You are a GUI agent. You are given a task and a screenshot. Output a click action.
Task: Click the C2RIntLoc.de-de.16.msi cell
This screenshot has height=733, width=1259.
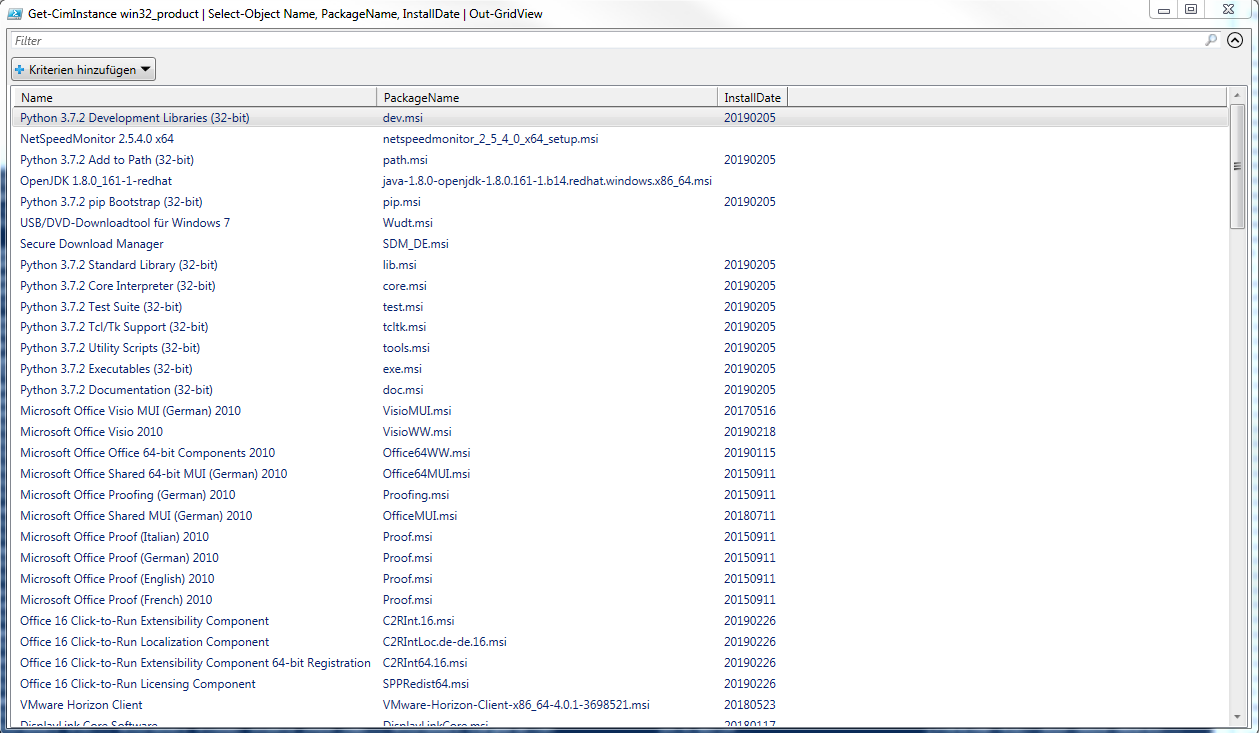tap(445, 642)
